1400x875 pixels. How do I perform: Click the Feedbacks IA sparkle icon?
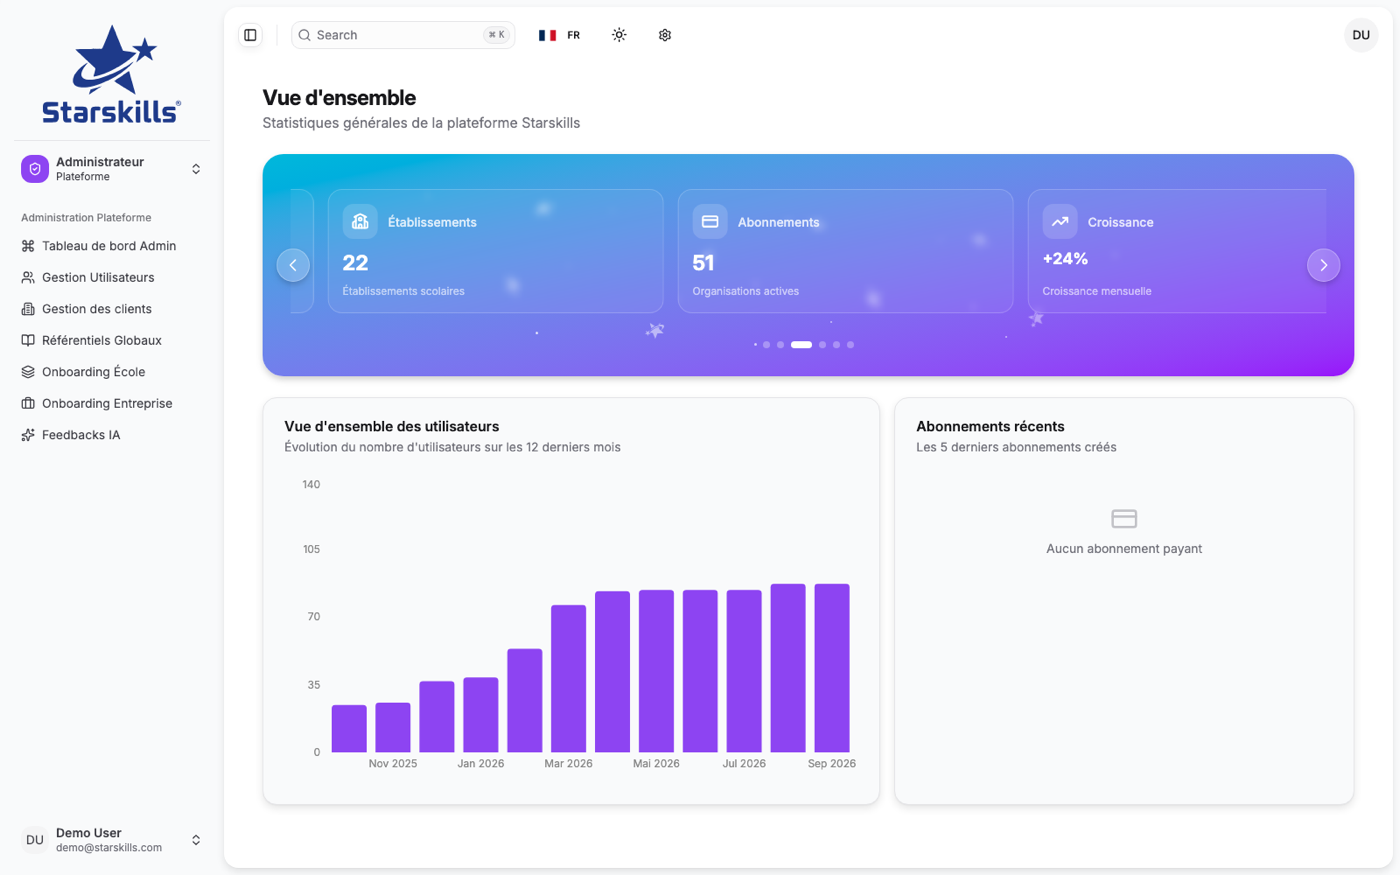click(x=28, y=435)
